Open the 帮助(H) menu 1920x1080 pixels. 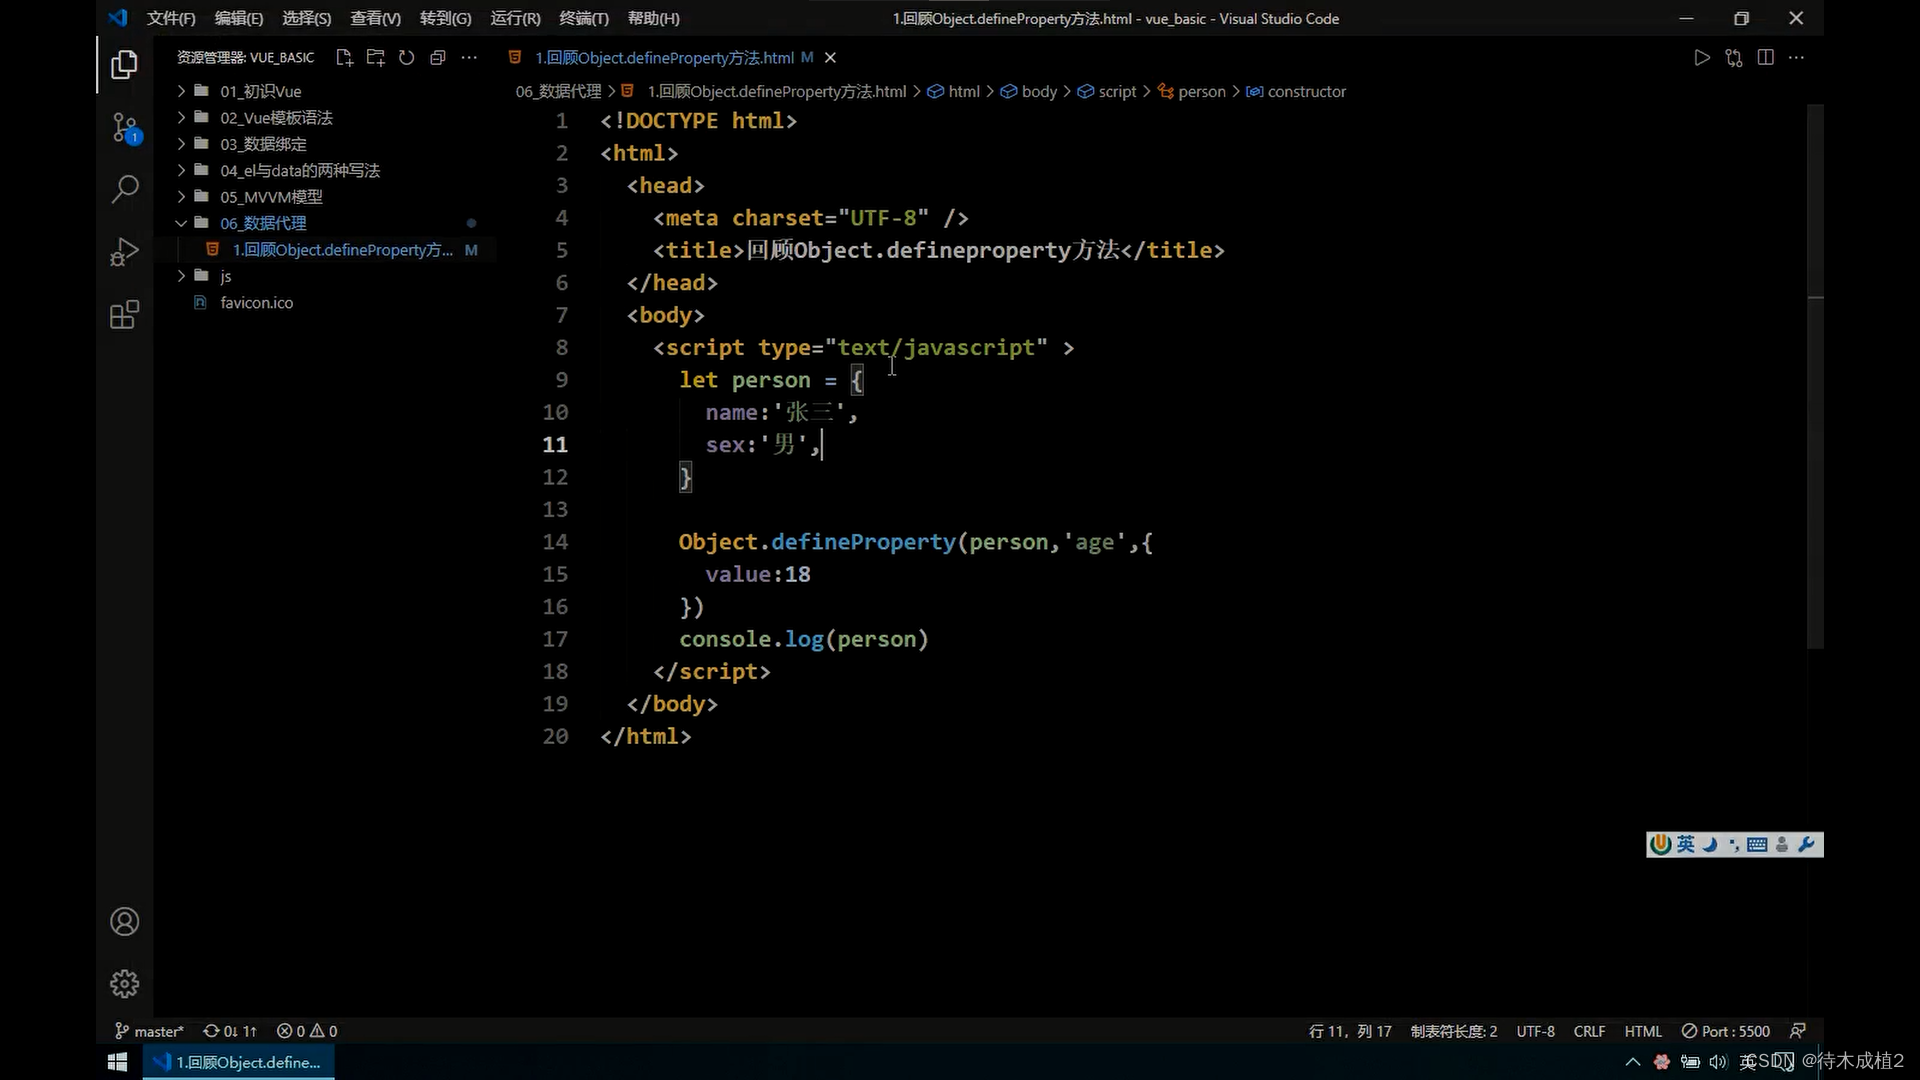[654, 18]
